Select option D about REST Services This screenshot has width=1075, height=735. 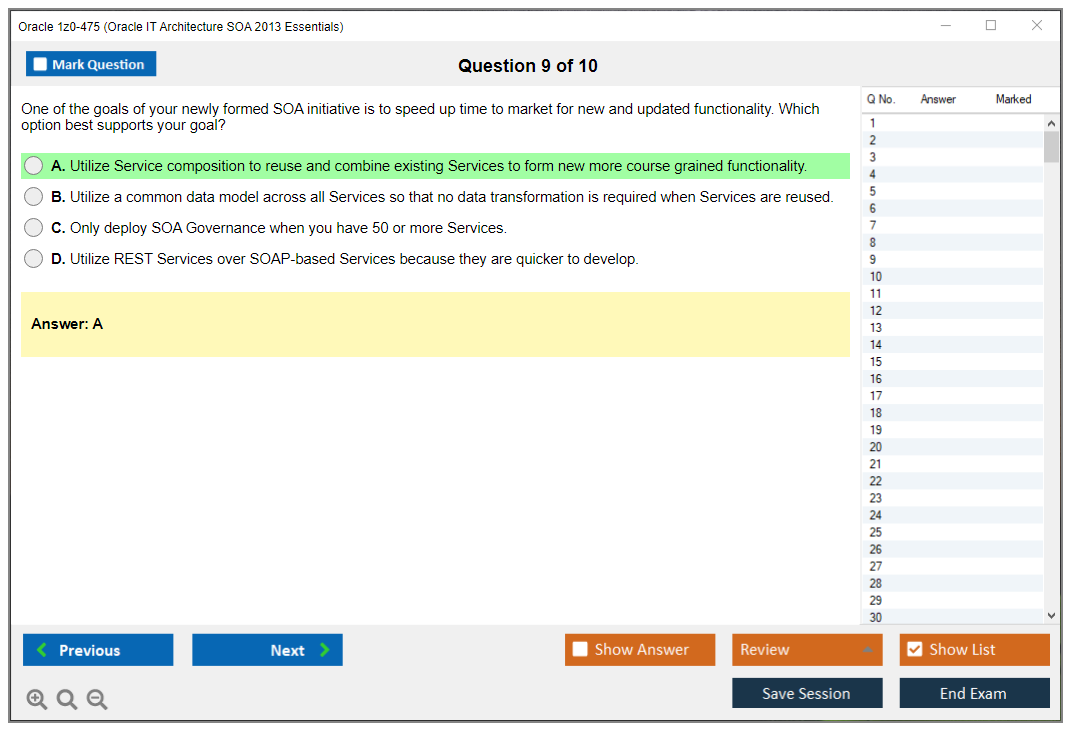click(x=34, y=259)
